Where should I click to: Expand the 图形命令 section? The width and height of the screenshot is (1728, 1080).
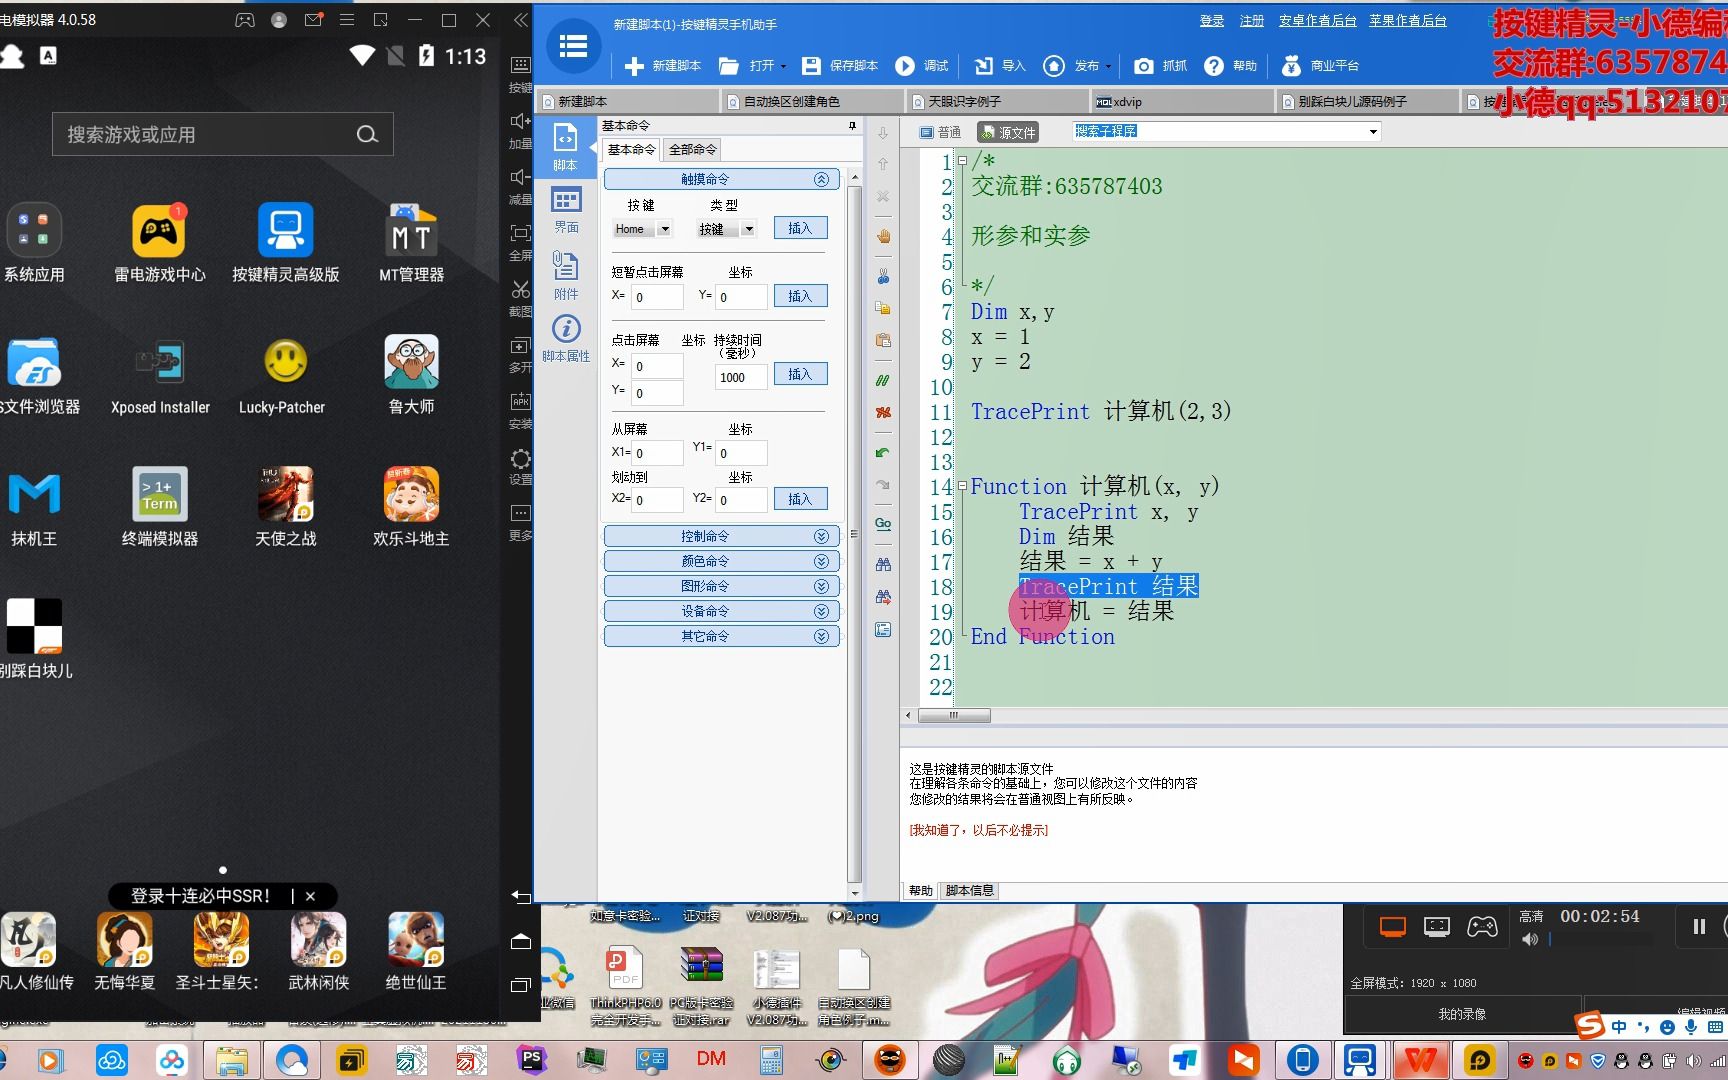(721, 586)
